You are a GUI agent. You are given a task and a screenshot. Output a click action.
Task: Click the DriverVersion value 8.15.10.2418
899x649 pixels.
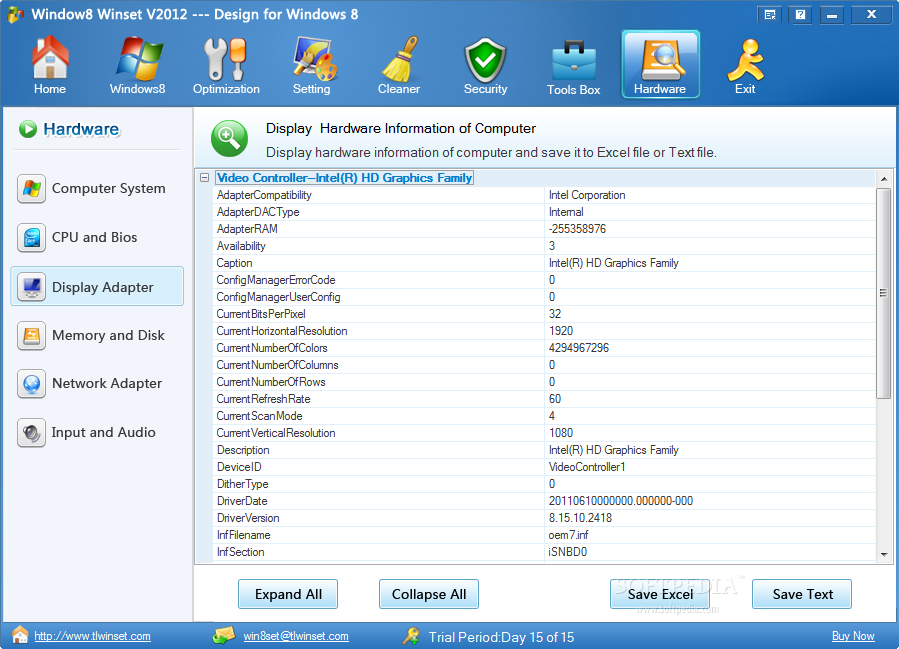coord(580,518)
